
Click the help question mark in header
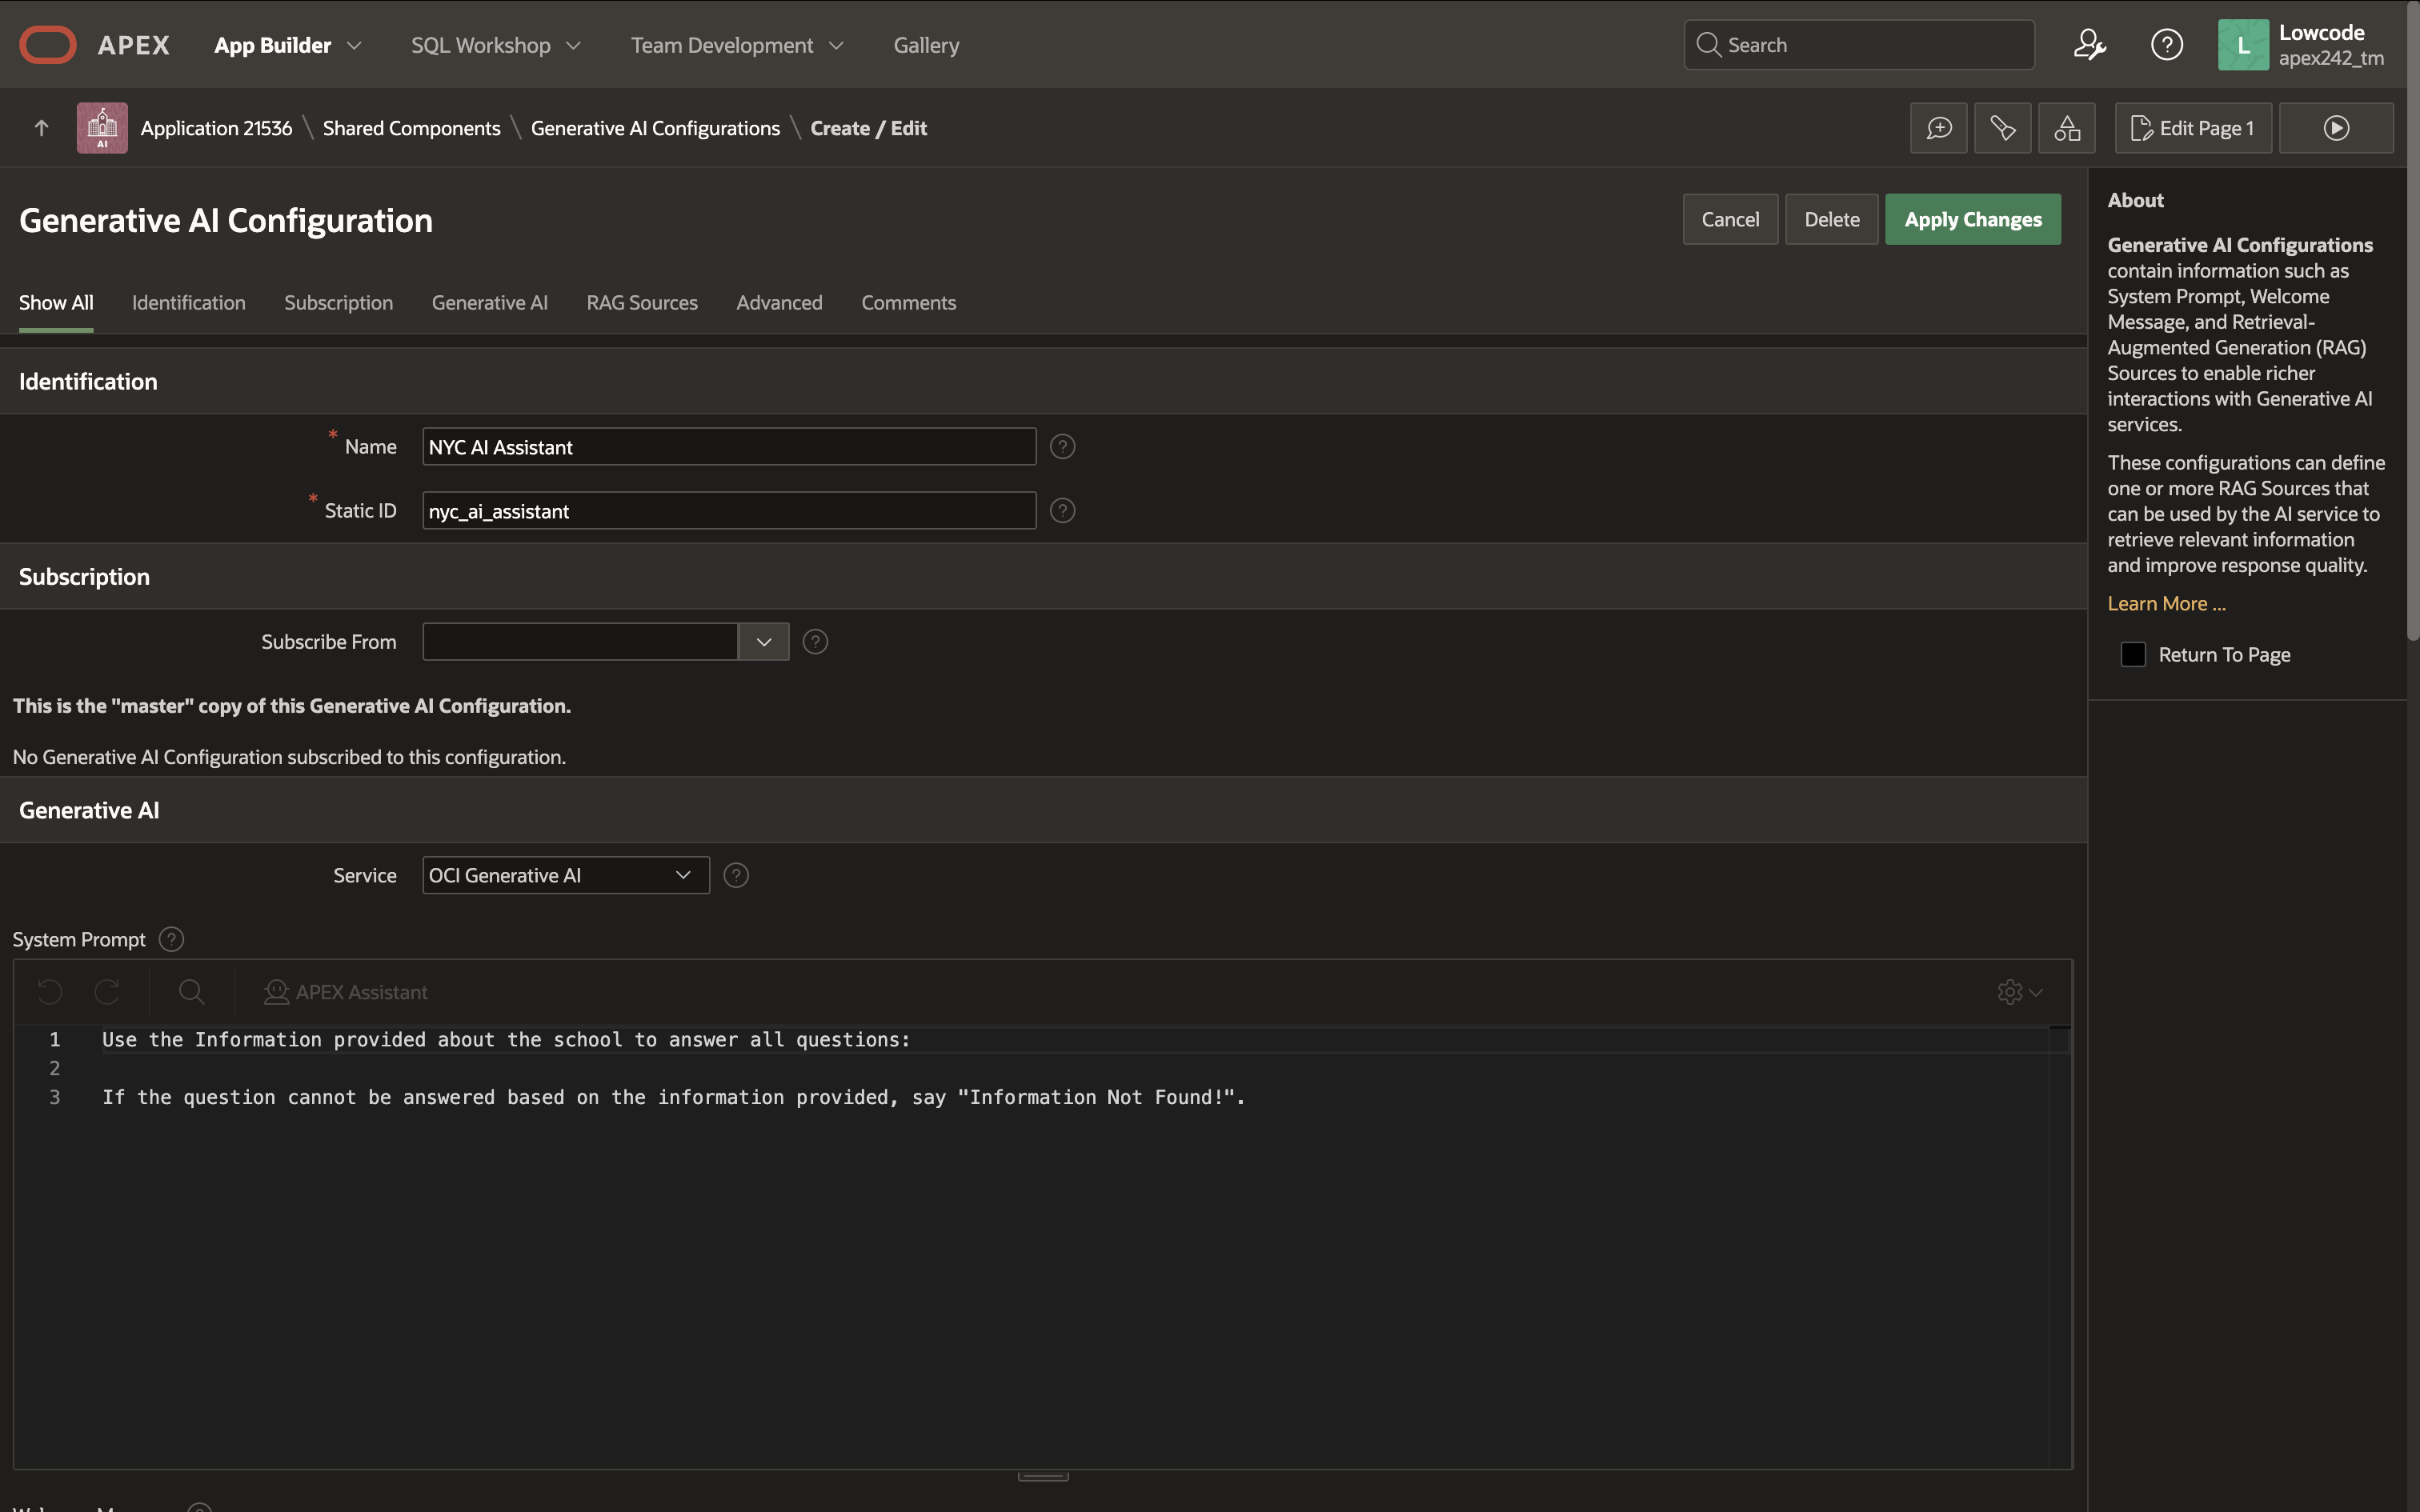pyautogui.click(x=2166, y=45)
